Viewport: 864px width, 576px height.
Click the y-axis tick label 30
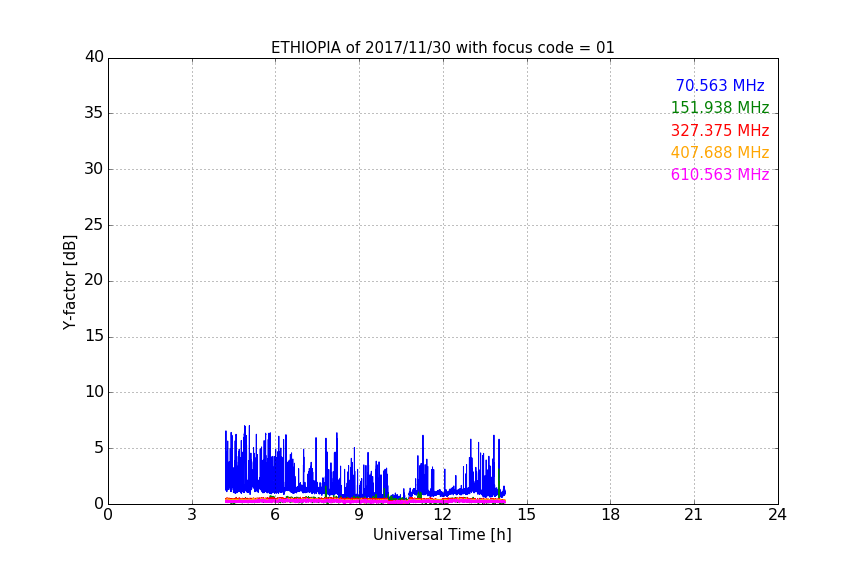click(94, 169)
